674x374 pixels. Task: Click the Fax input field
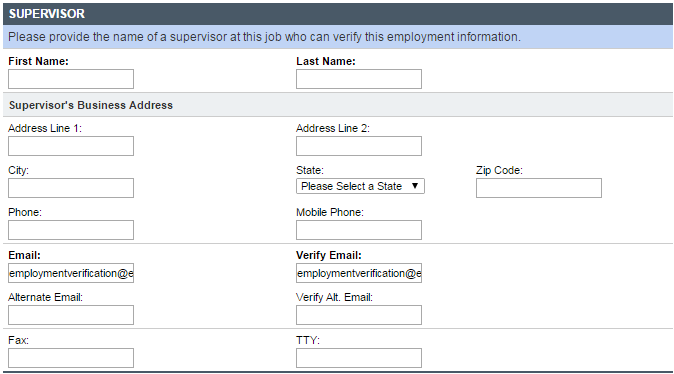point(71,358)
